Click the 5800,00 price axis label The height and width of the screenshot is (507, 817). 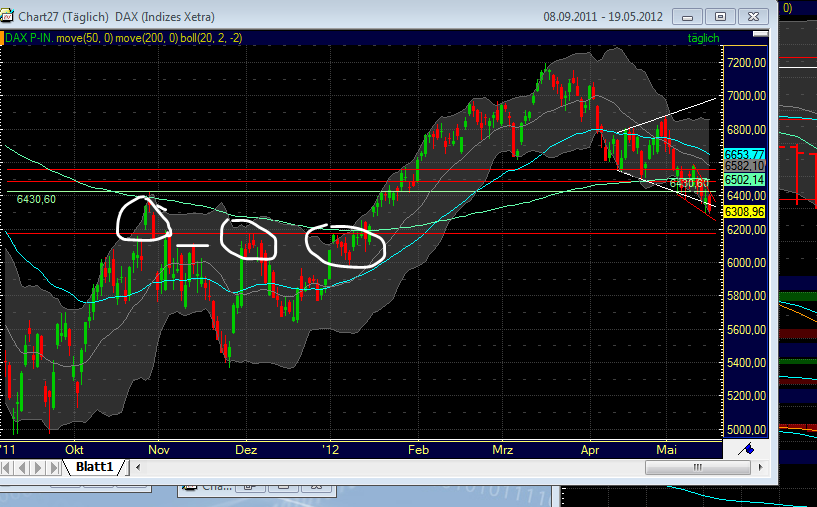click(746, 296)
